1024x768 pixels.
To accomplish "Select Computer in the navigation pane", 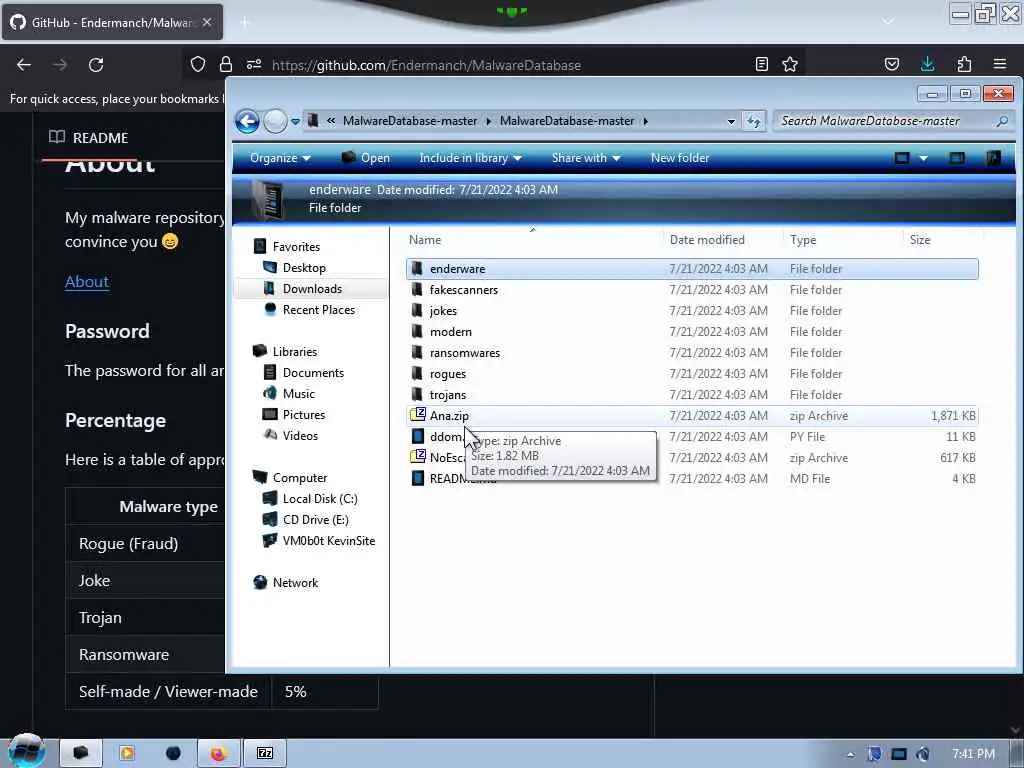I will [x=300, y=477].
